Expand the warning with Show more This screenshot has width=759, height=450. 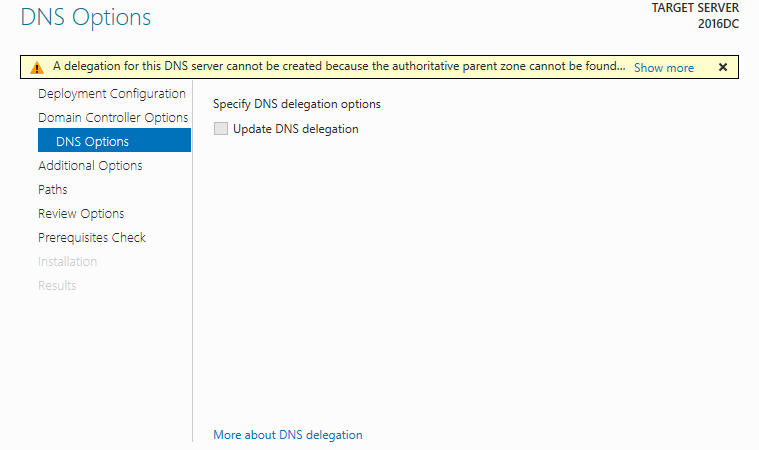tap(664, 68)
